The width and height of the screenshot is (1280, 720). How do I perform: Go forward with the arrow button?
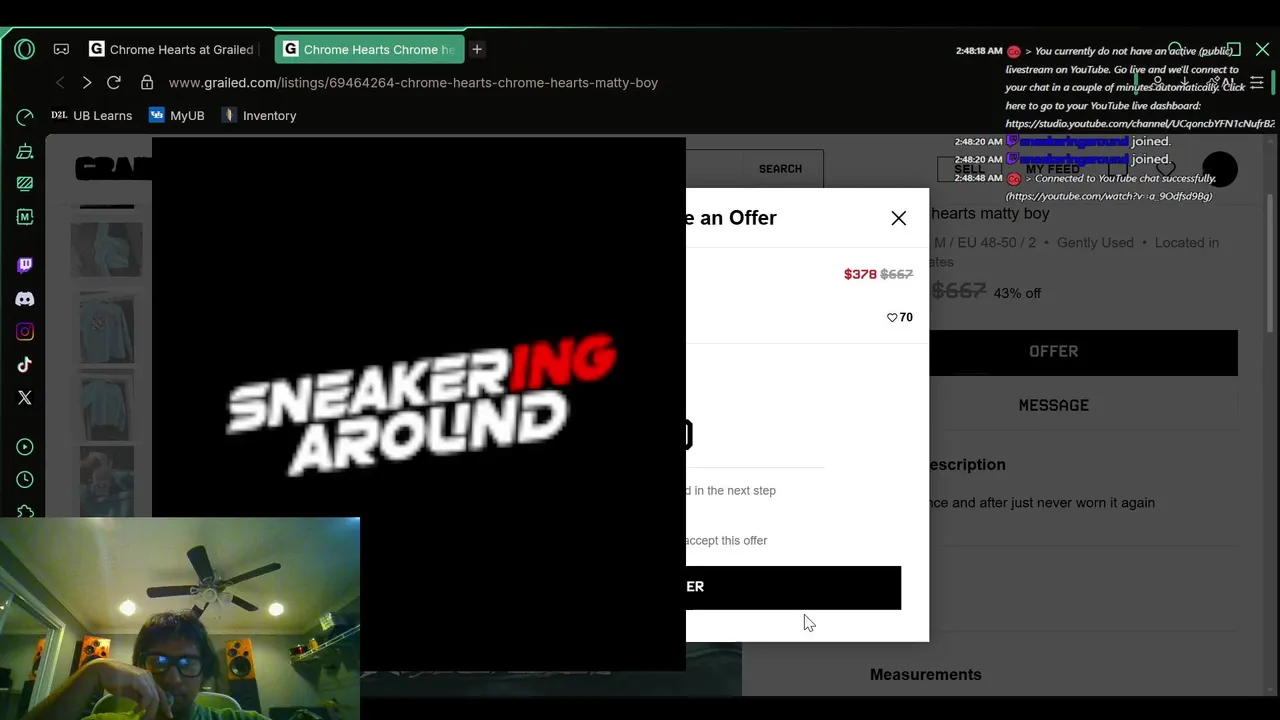(x=87, y=83)
